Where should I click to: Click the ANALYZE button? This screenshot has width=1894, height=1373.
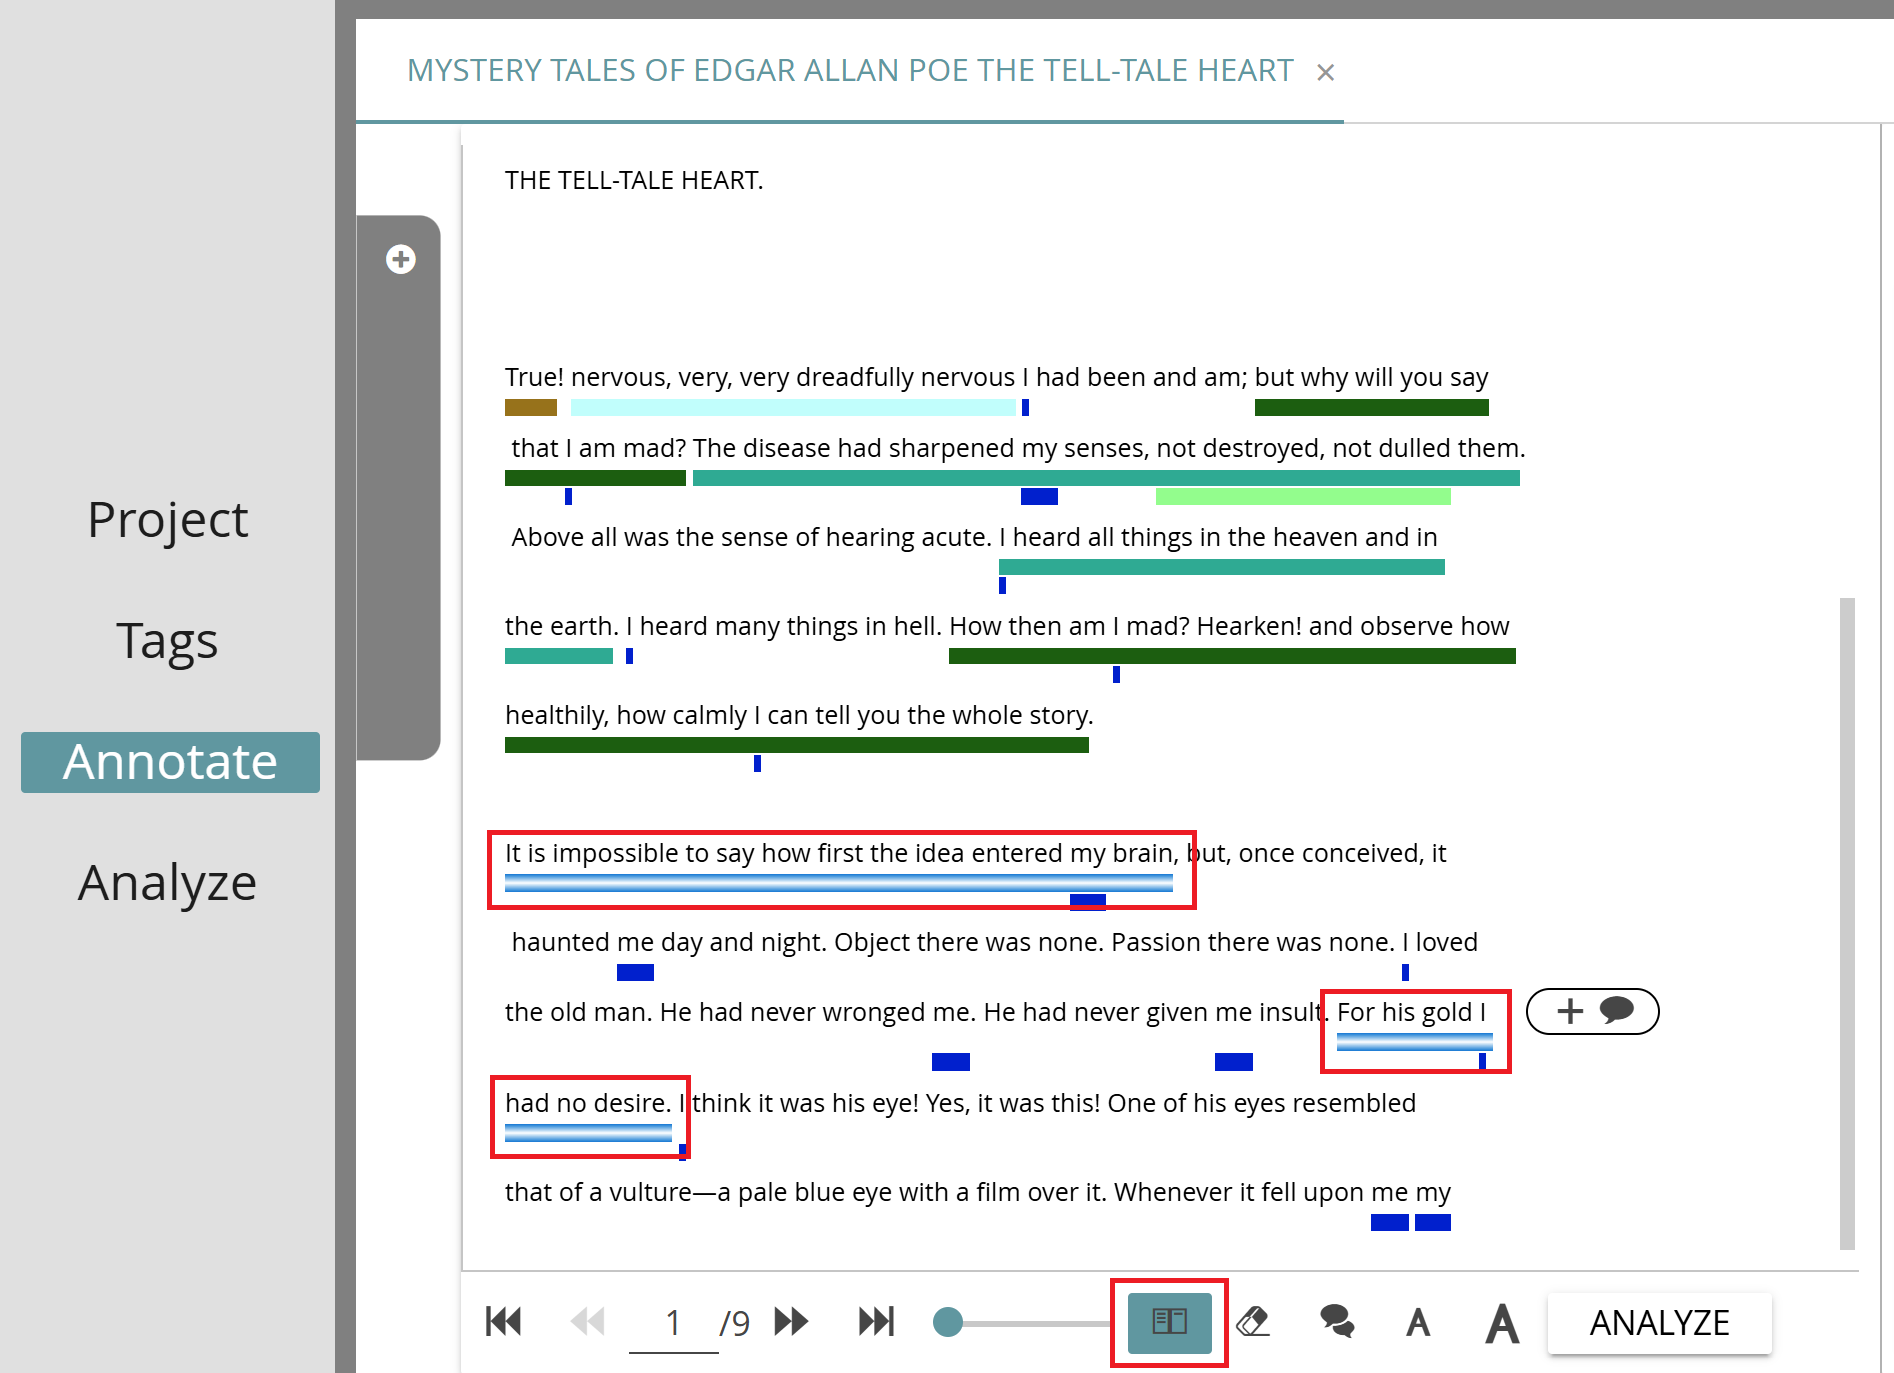(1659, 1322)
